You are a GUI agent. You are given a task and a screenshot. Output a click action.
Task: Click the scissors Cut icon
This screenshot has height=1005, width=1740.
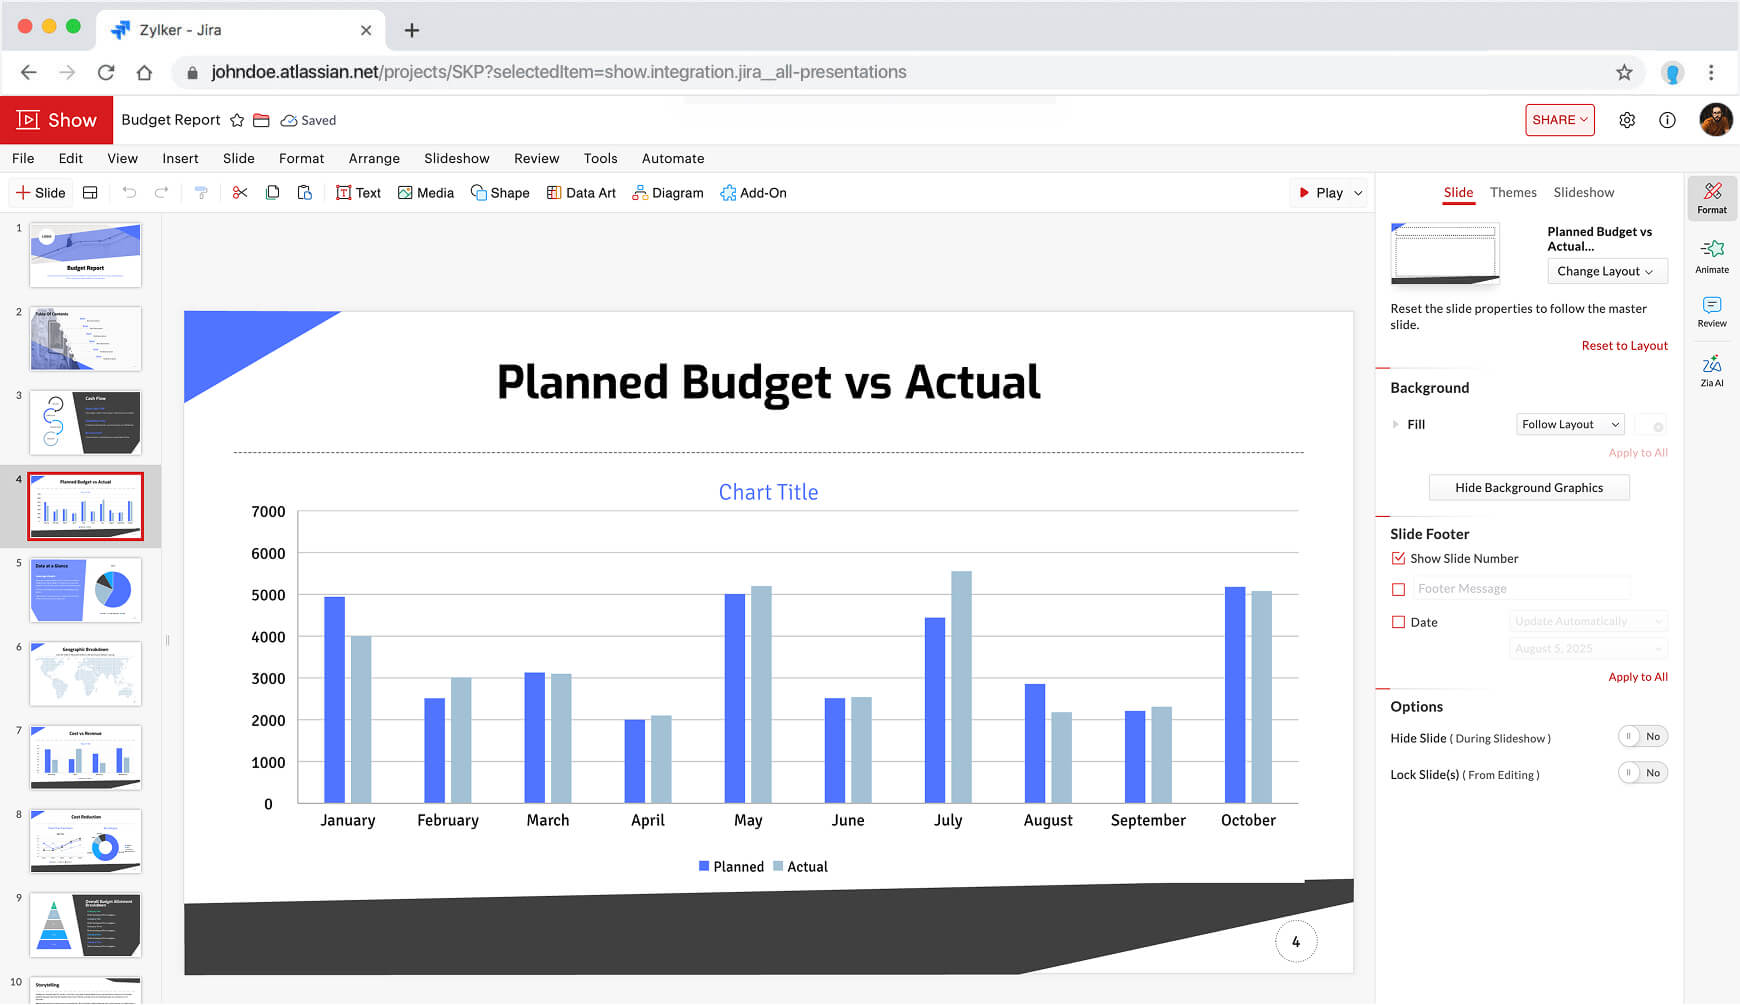click(x=240, y=193)
